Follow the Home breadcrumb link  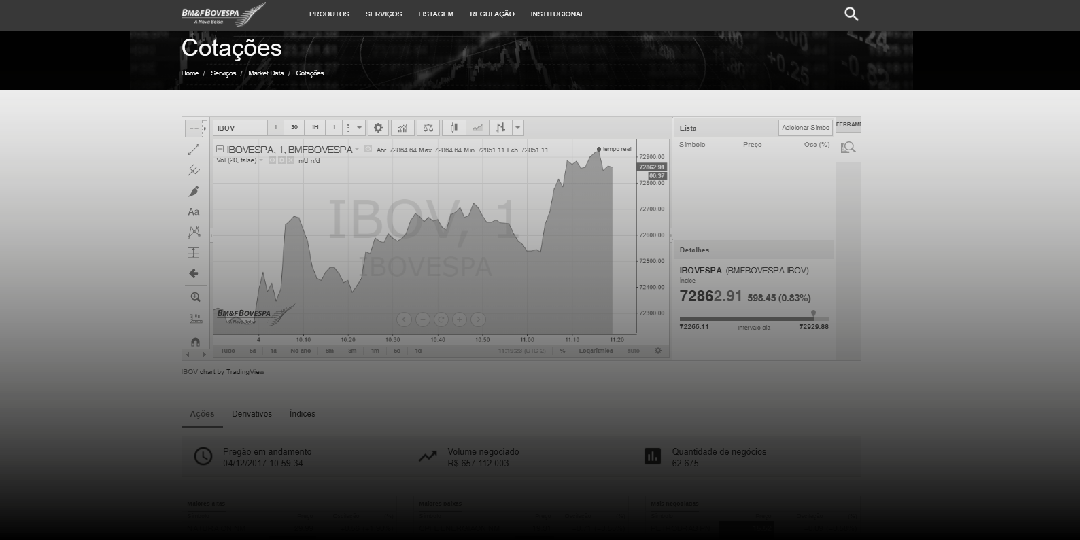[190, 73]
